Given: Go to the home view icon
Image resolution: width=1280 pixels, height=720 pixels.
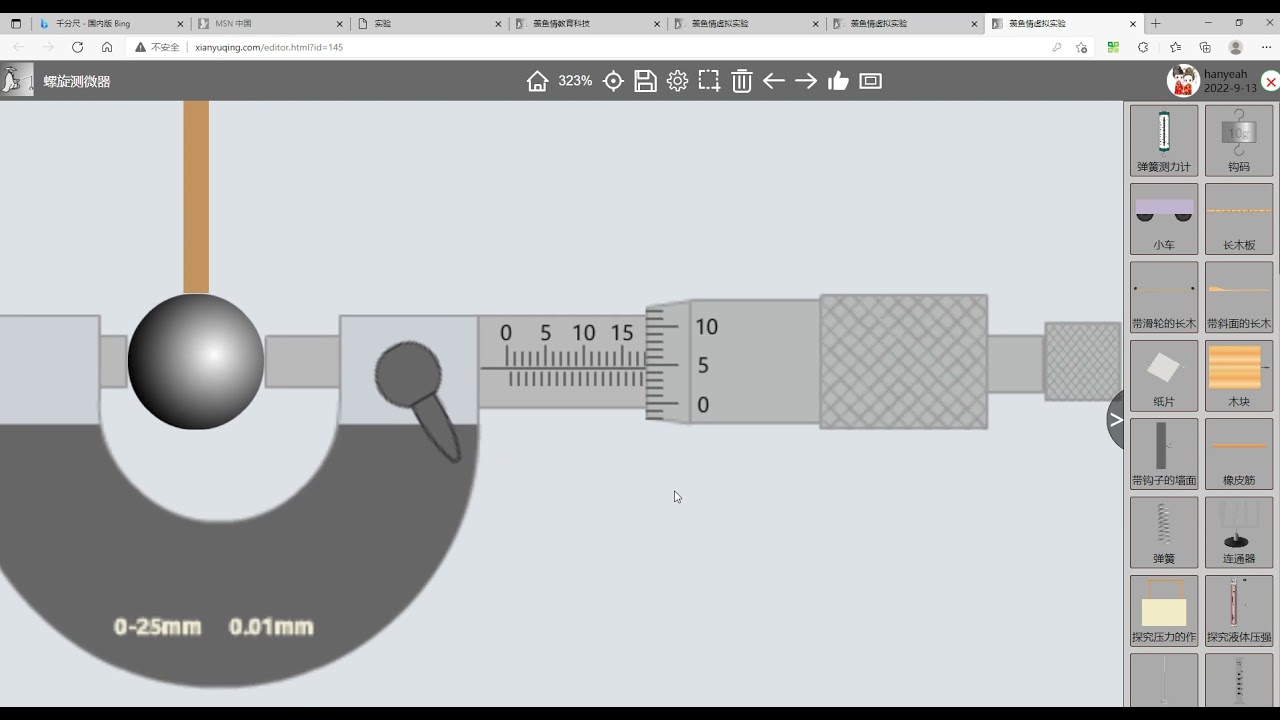Looking at the screenshot, I should coord(538,81).
